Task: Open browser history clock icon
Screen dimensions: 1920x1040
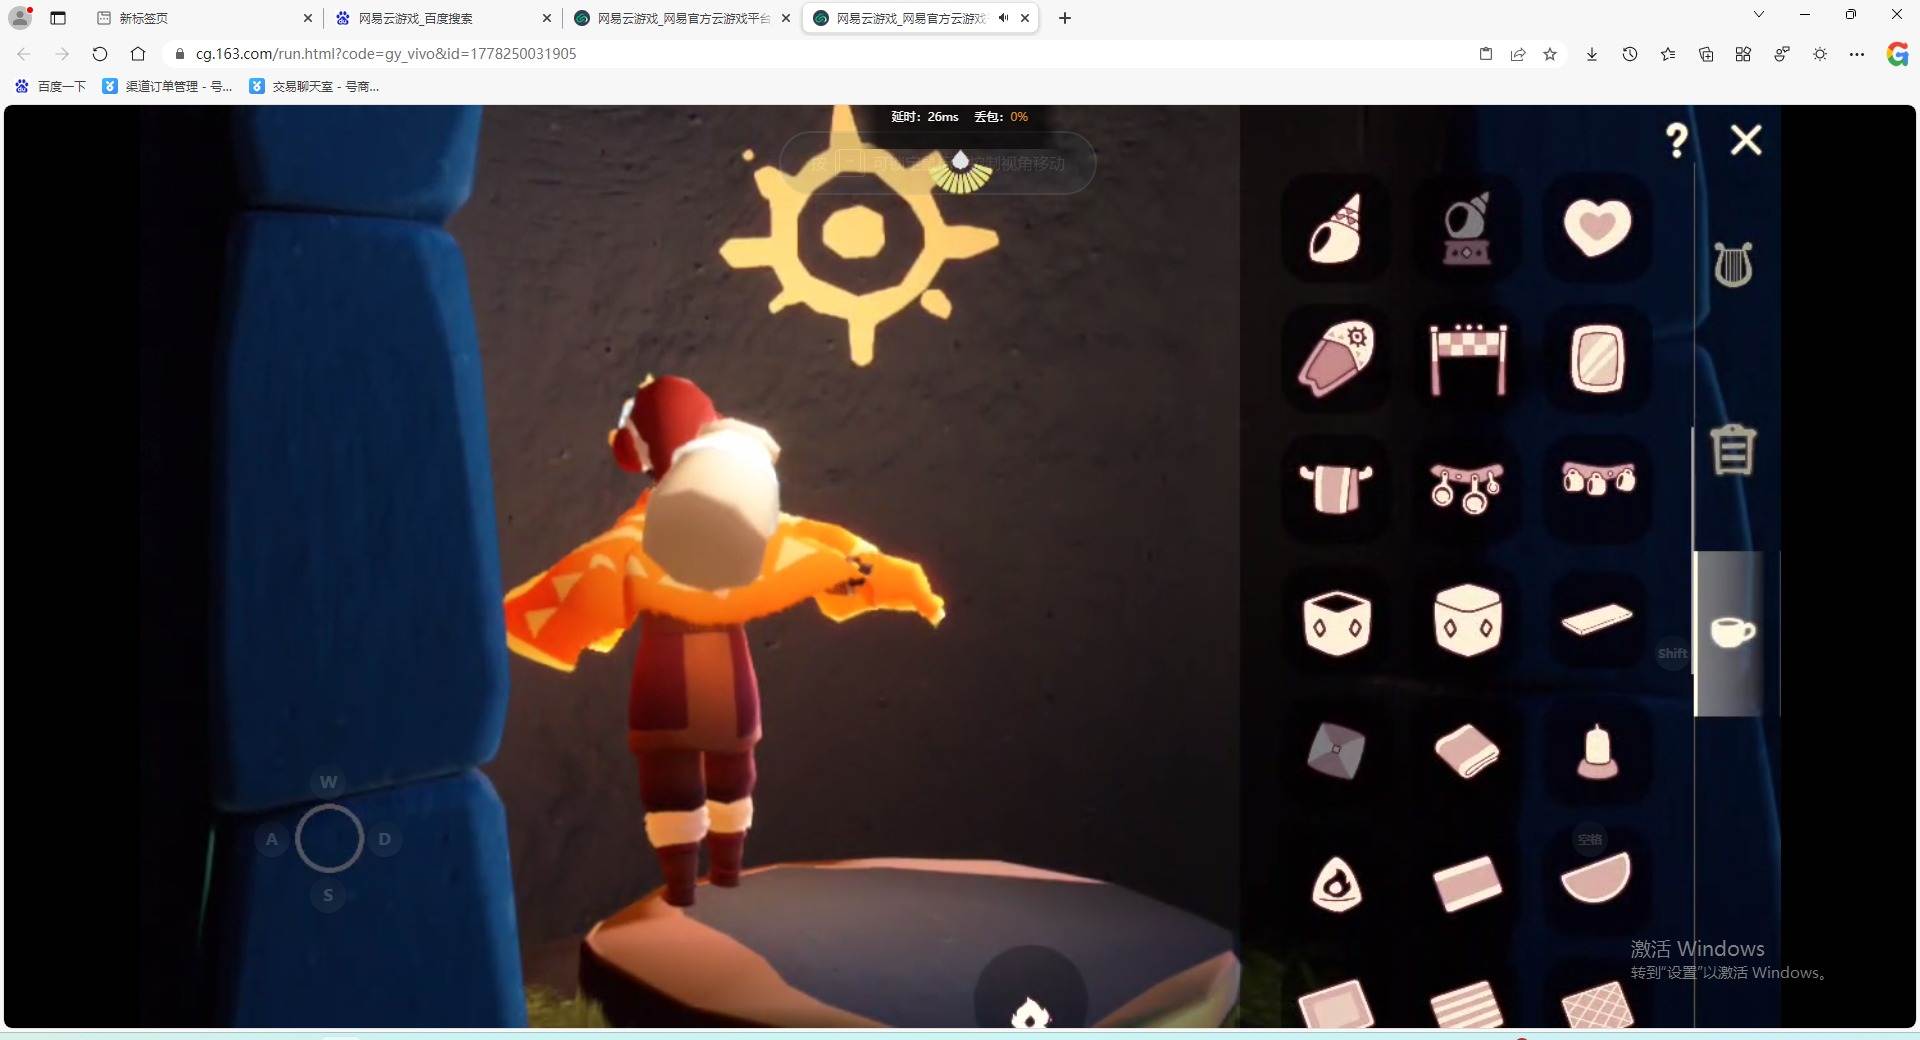Action: click(x=1630, y=54)
